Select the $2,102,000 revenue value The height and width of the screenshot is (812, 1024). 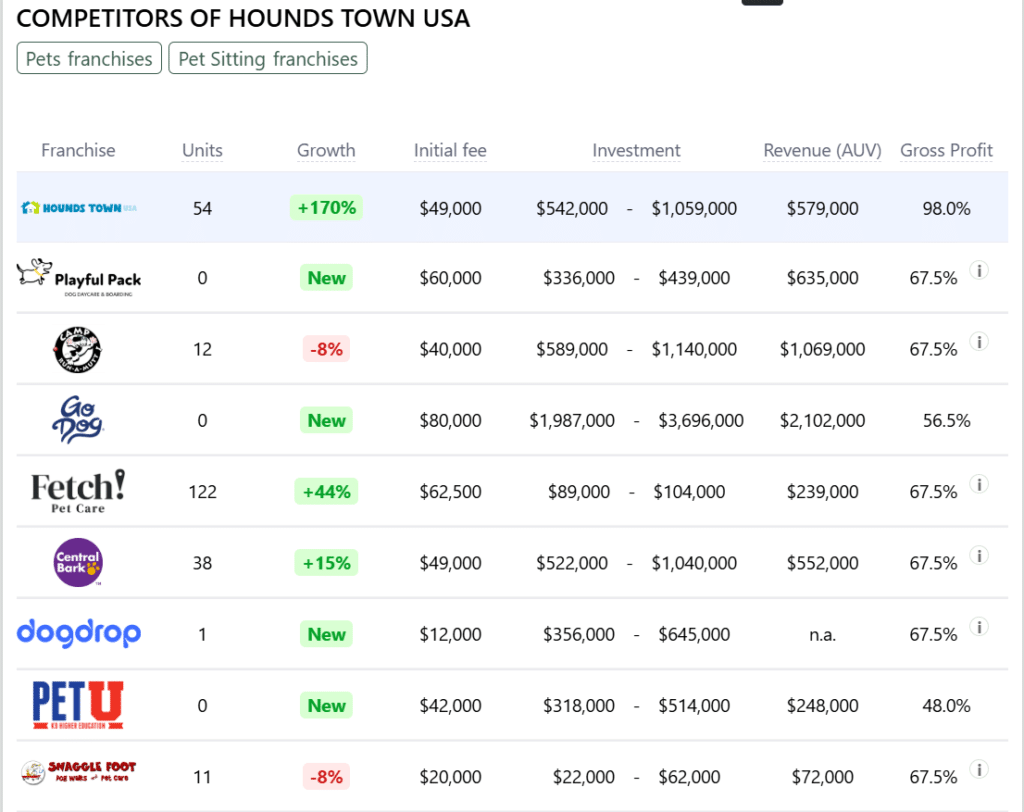click(x=822, y=420)
